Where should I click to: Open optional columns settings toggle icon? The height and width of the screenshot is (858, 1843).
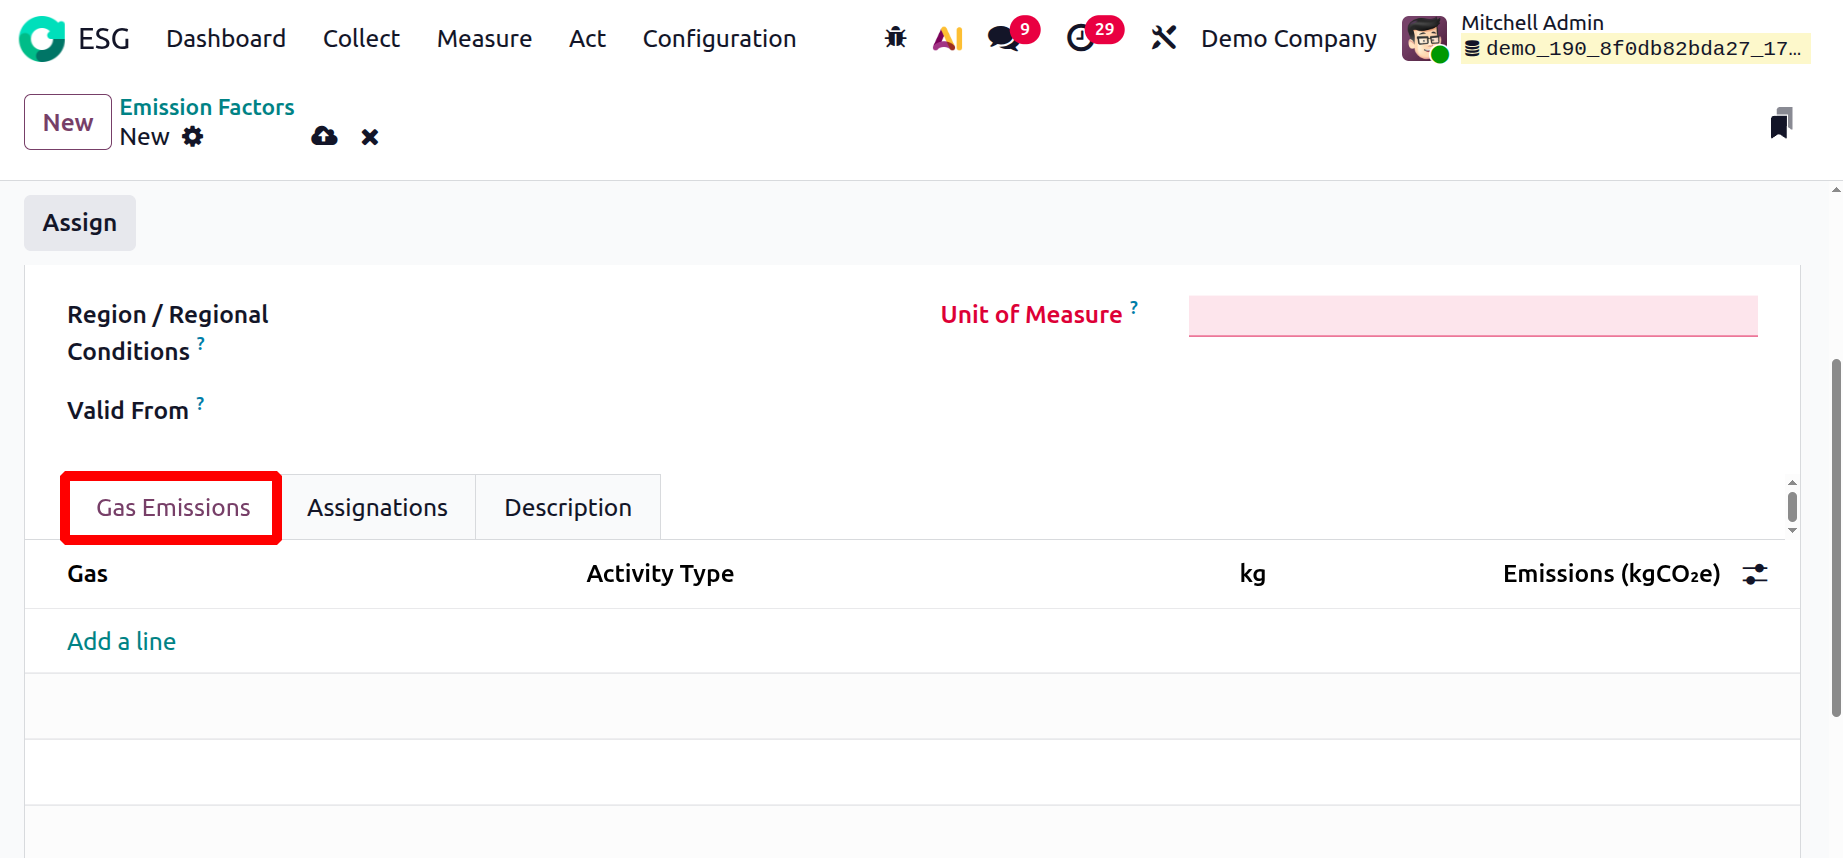pos(1755,574)
